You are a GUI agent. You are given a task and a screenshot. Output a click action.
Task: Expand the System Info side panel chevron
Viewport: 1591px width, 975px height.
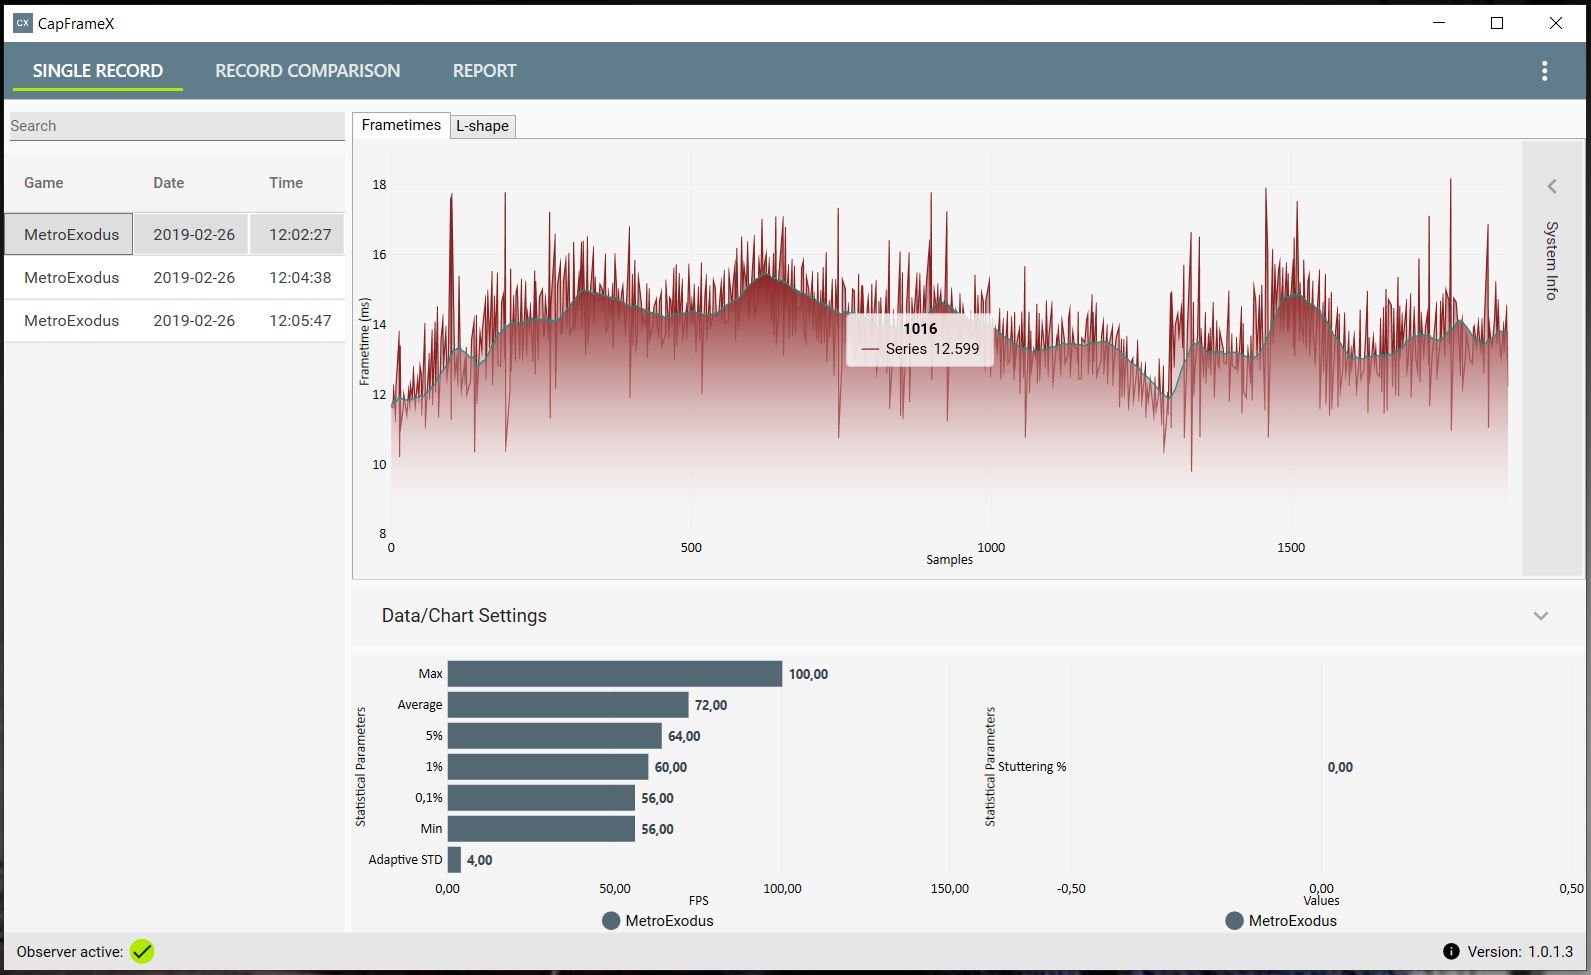coord(1552,186)
